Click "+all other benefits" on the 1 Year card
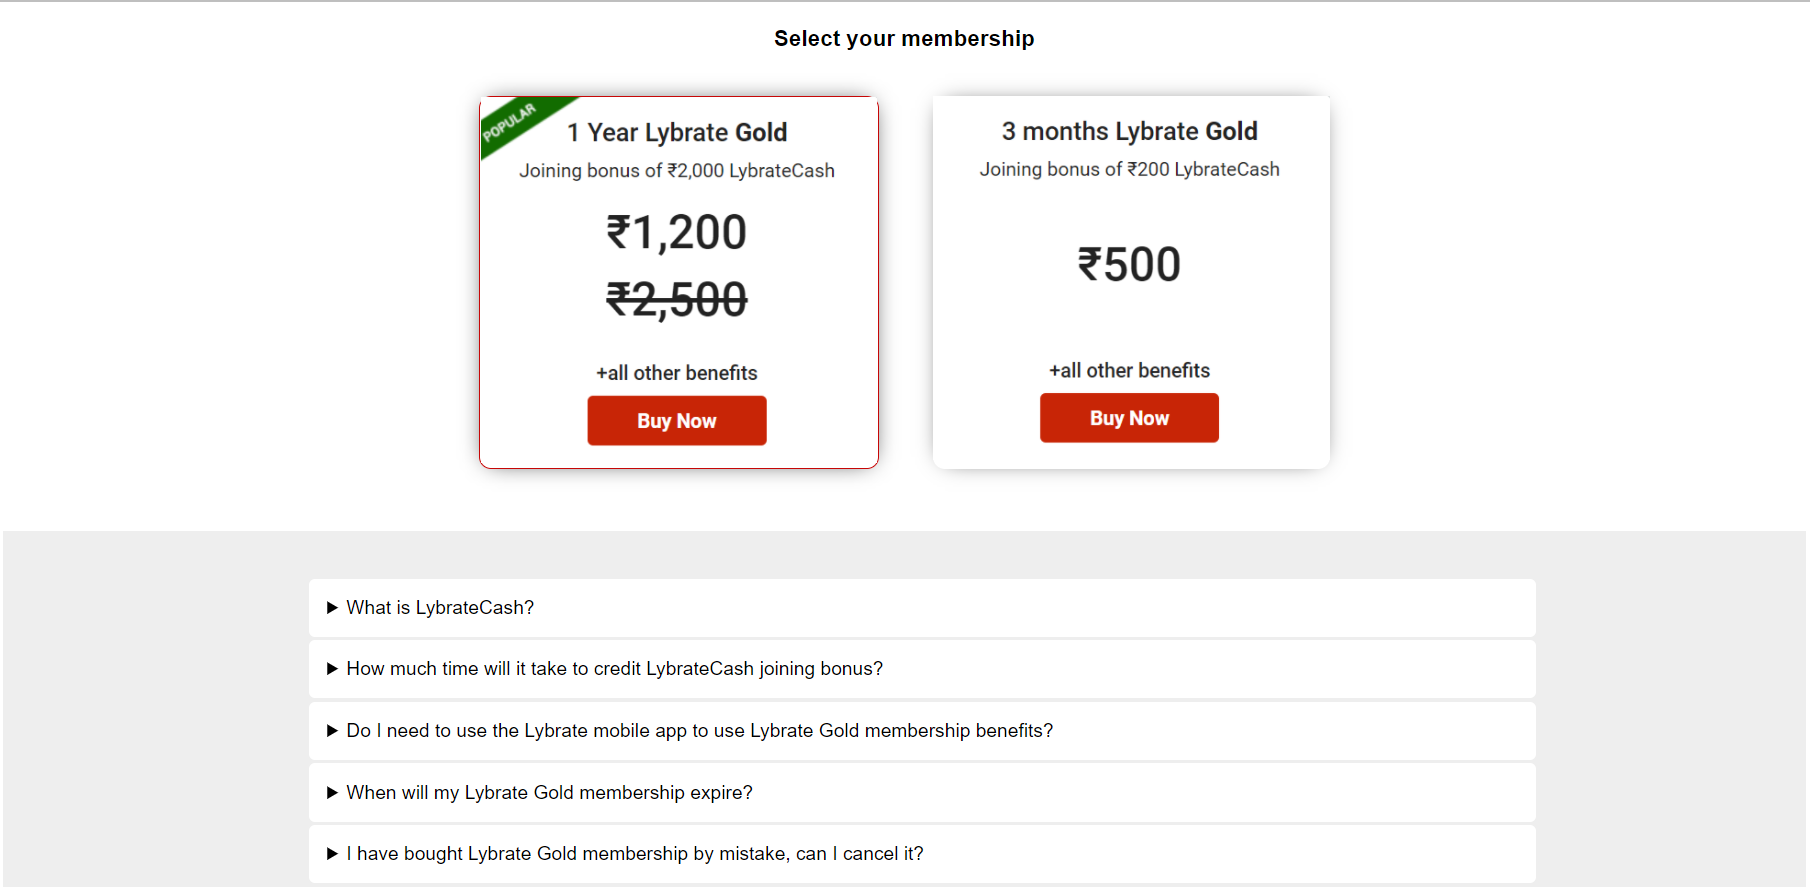Viewport: 1810px width, 887px height. click(676, 372)
